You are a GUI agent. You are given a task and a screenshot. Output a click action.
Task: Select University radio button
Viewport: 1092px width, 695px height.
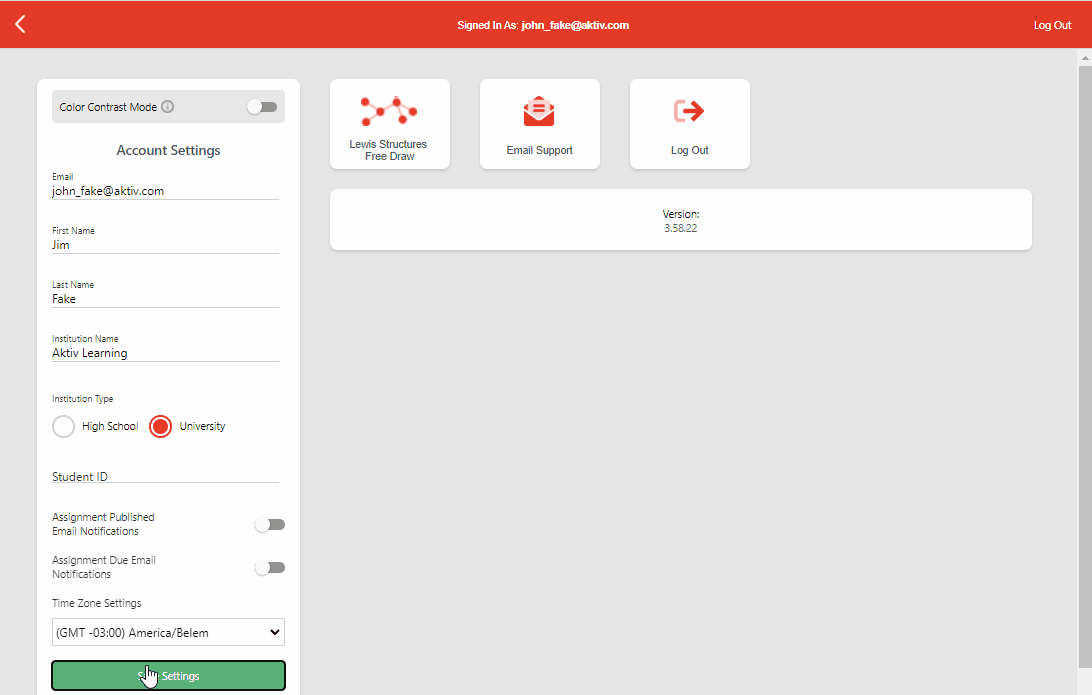160,427
